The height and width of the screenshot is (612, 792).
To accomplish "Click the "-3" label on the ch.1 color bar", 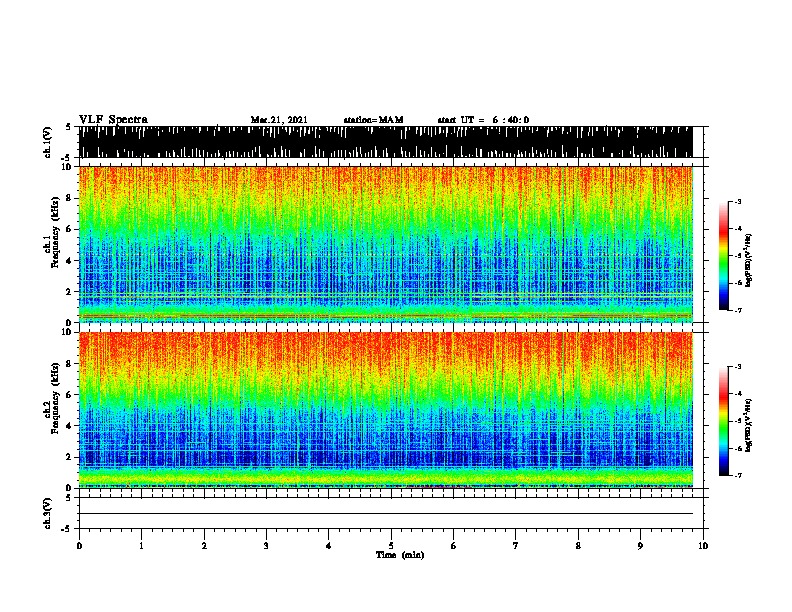I will point(737,202).
